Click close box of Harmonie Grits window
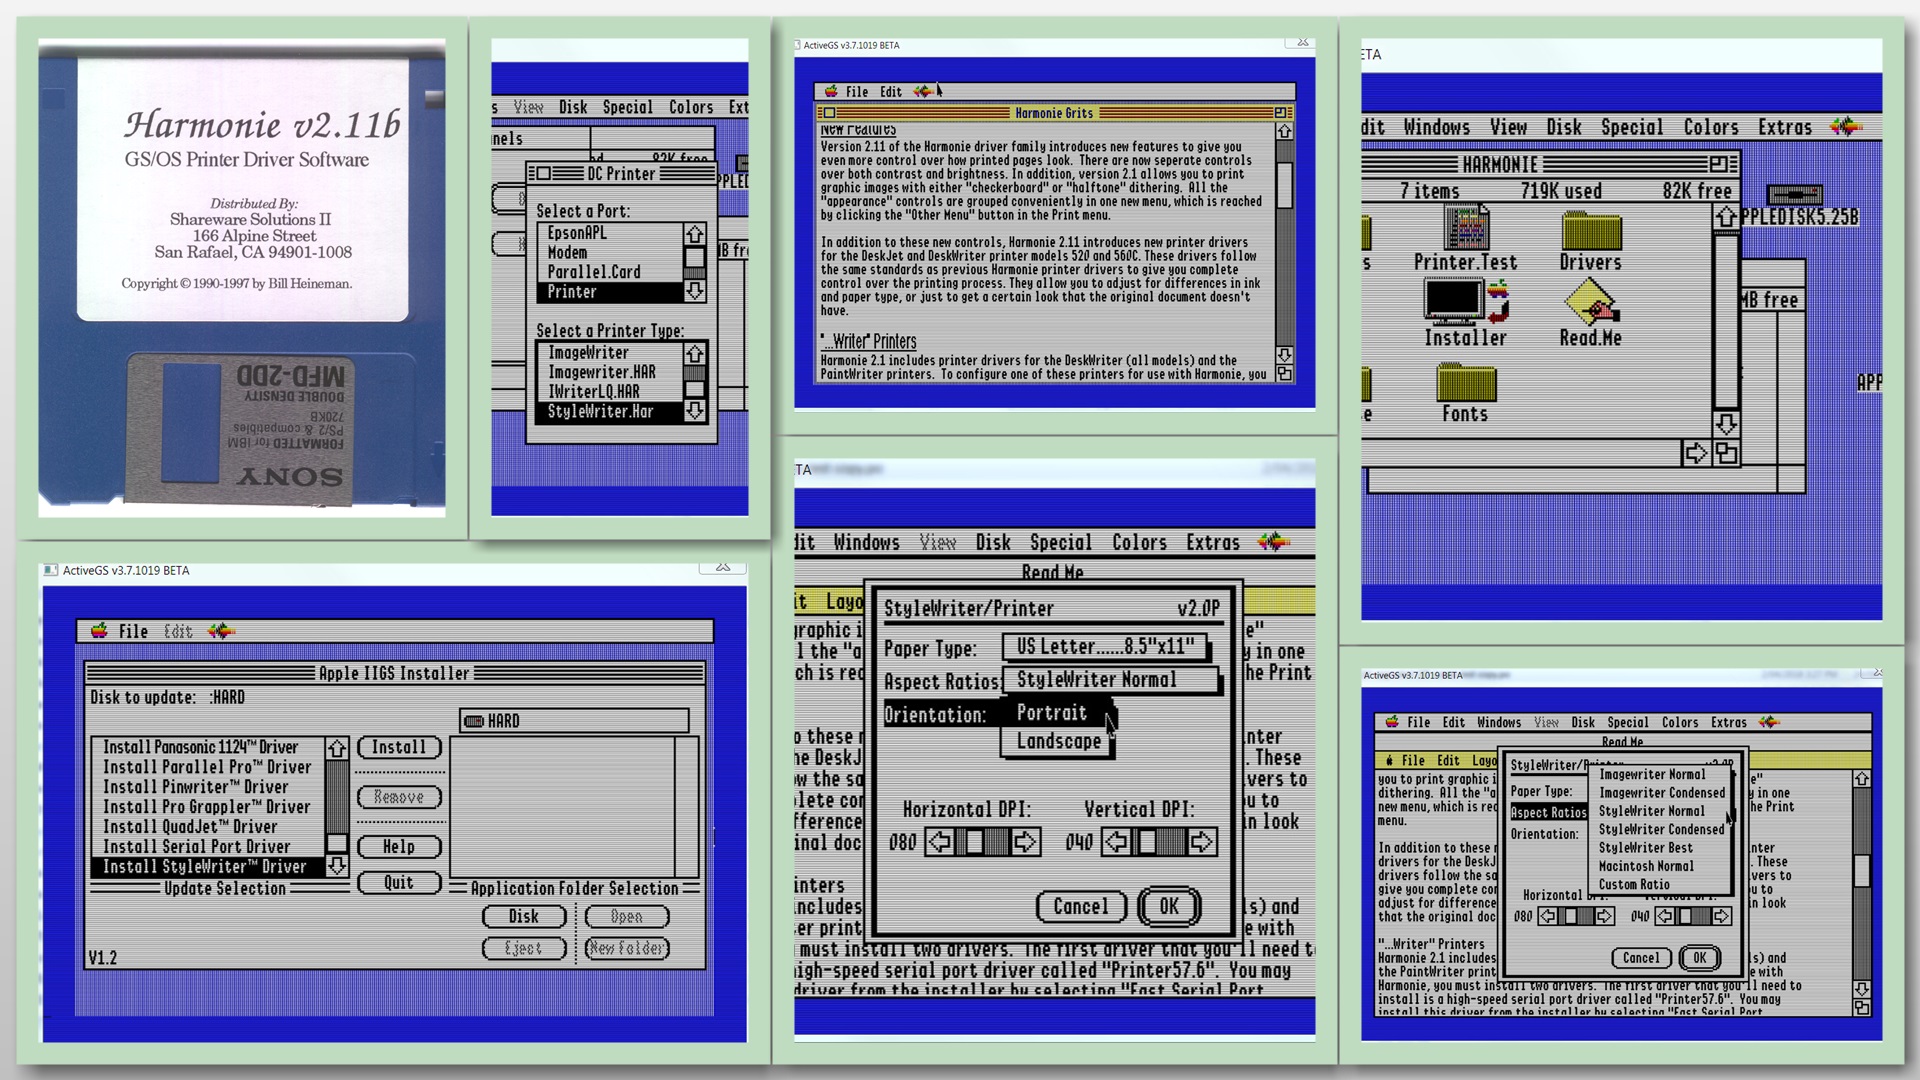This screenshot has height=1080, width=1920. click(827, 113)
